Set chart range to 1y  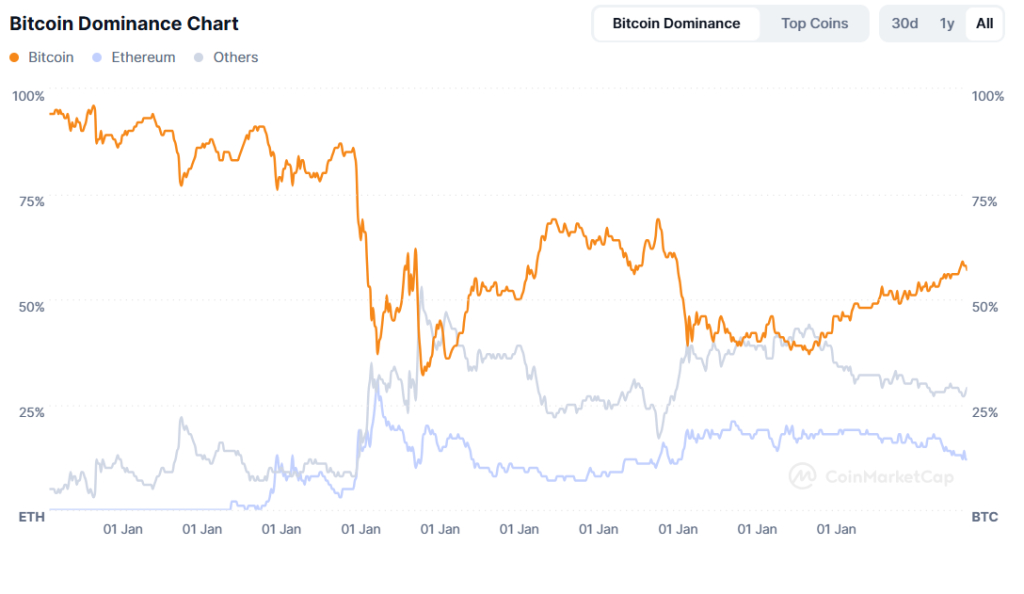(x=946, y=23)
